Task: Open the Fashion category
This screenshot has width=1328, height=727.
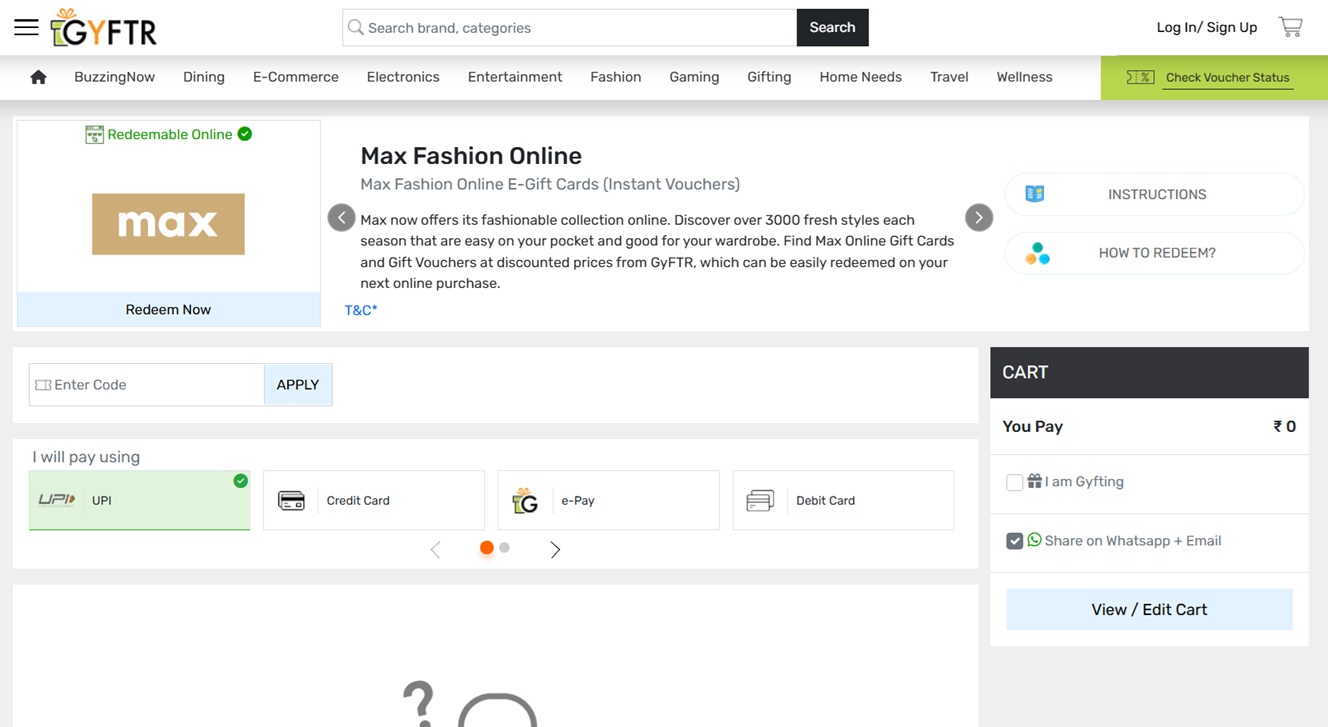Action: [x=616, y=77]
